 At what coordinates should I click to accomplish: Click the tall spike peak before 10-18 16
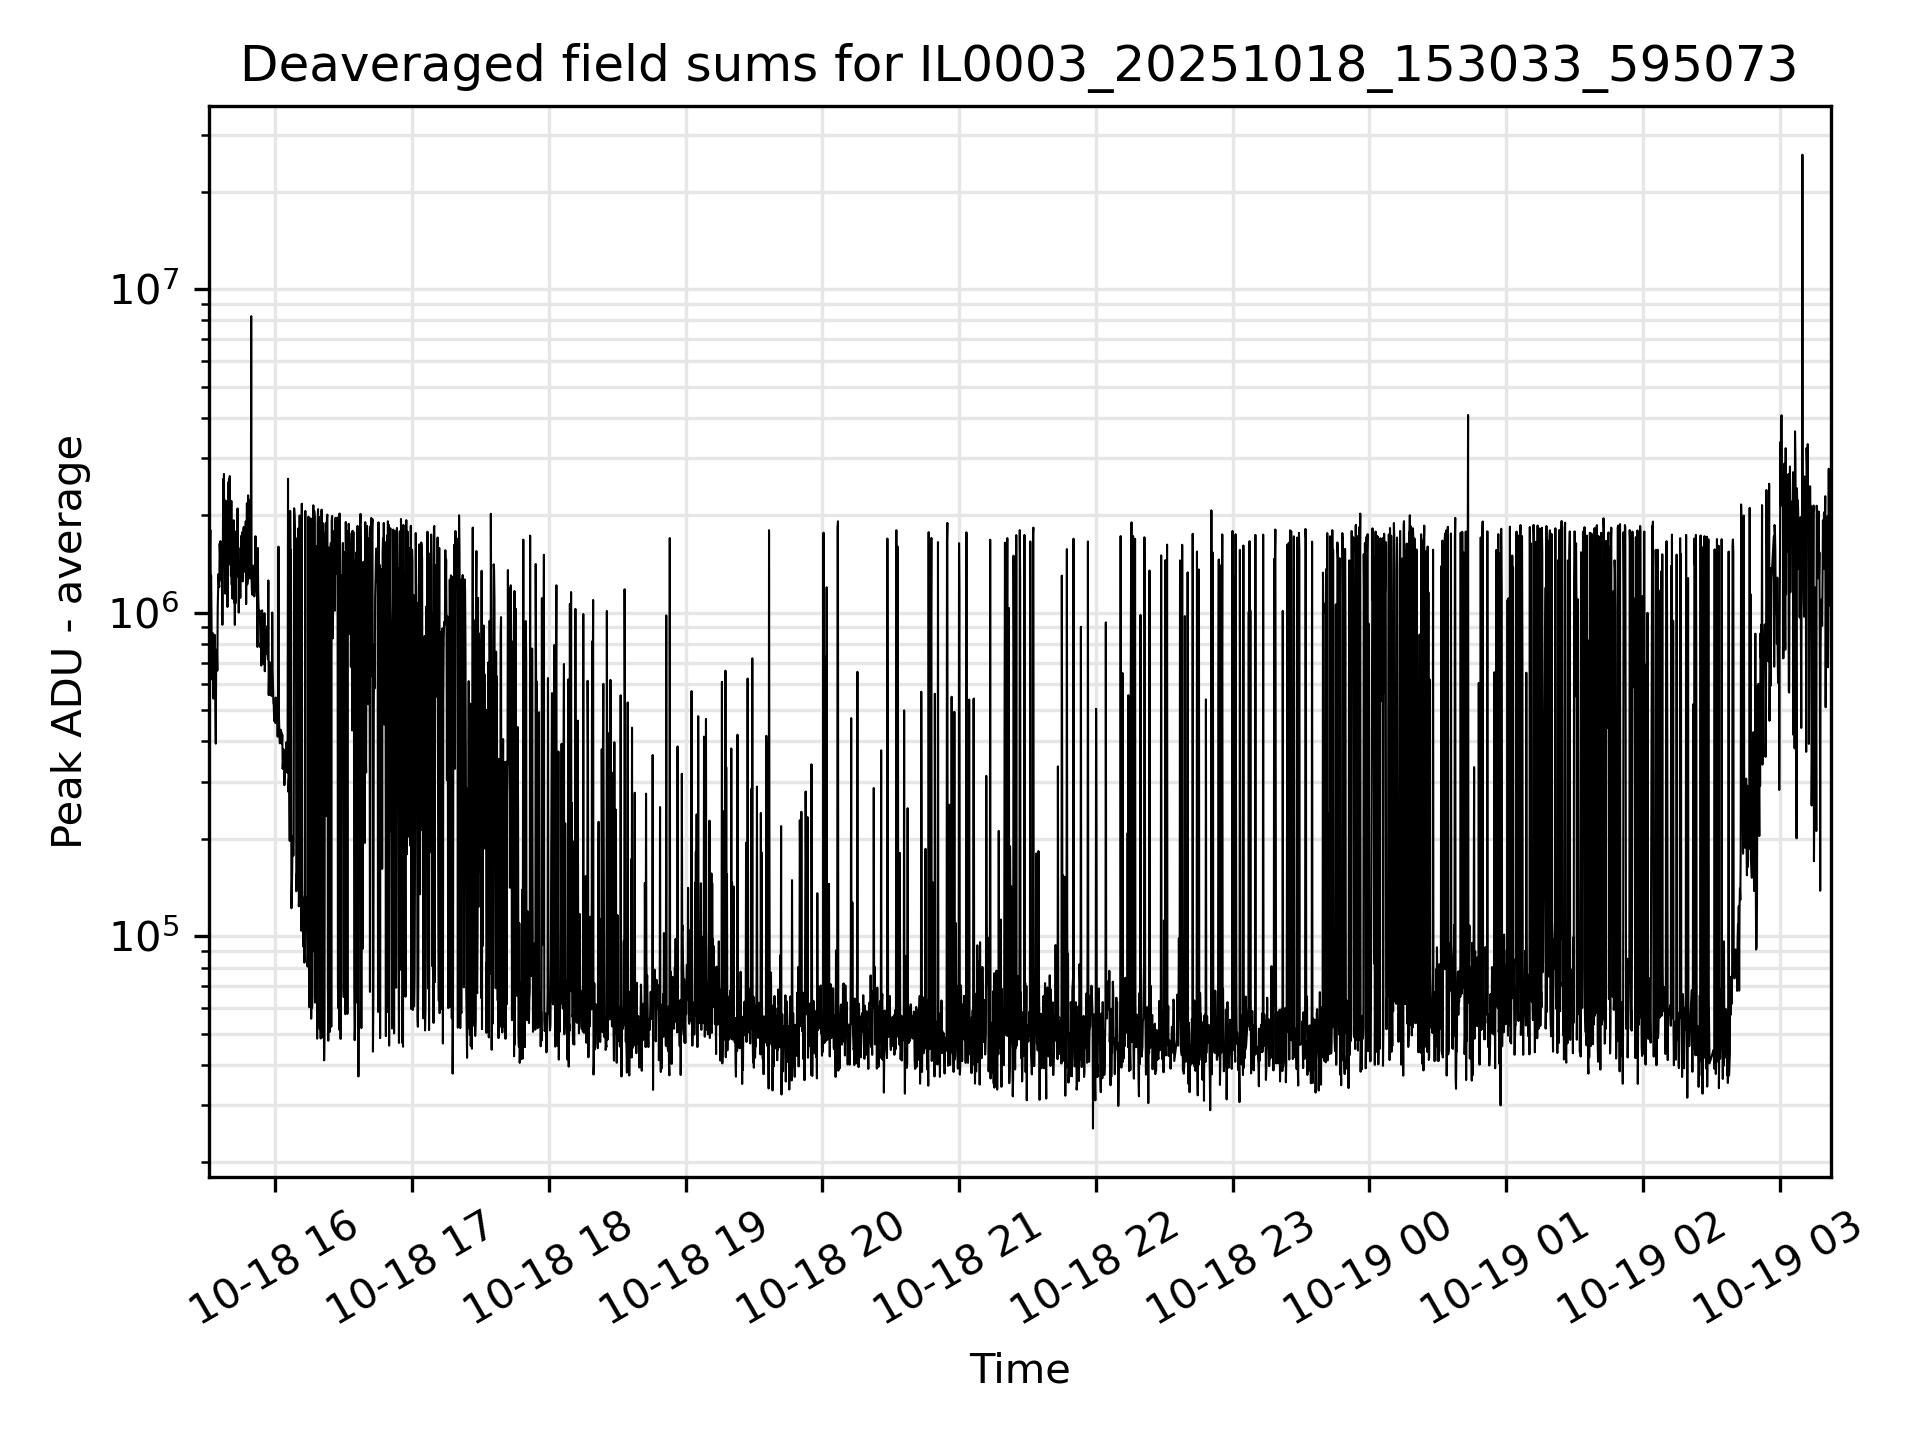(251, 317)
